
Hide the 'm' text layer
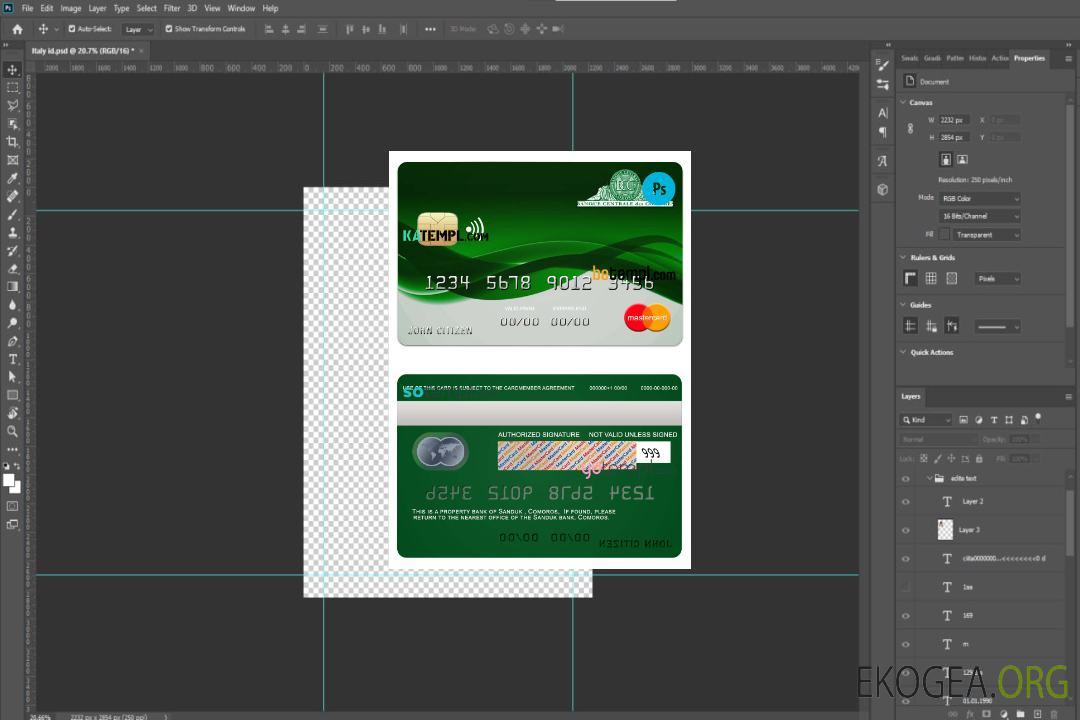click(906, 645)
